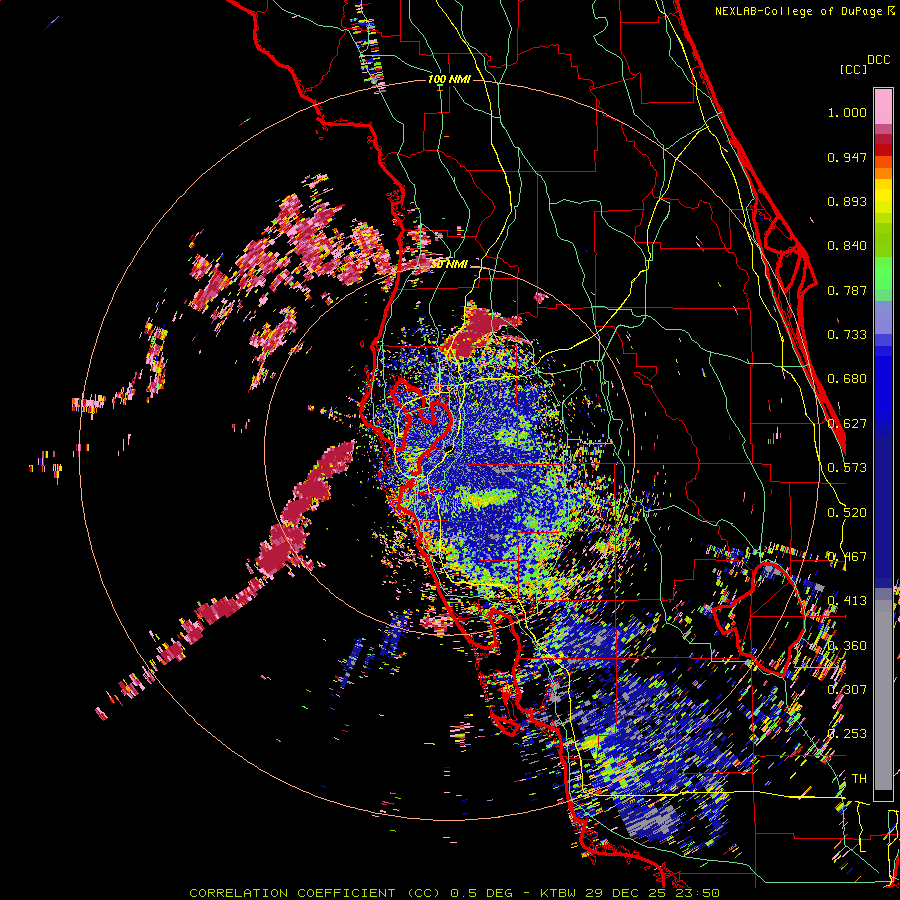Click the 100 NMI range ring label
The width and height of the screenshot is (900, 900).
click(x=449, y=79)
